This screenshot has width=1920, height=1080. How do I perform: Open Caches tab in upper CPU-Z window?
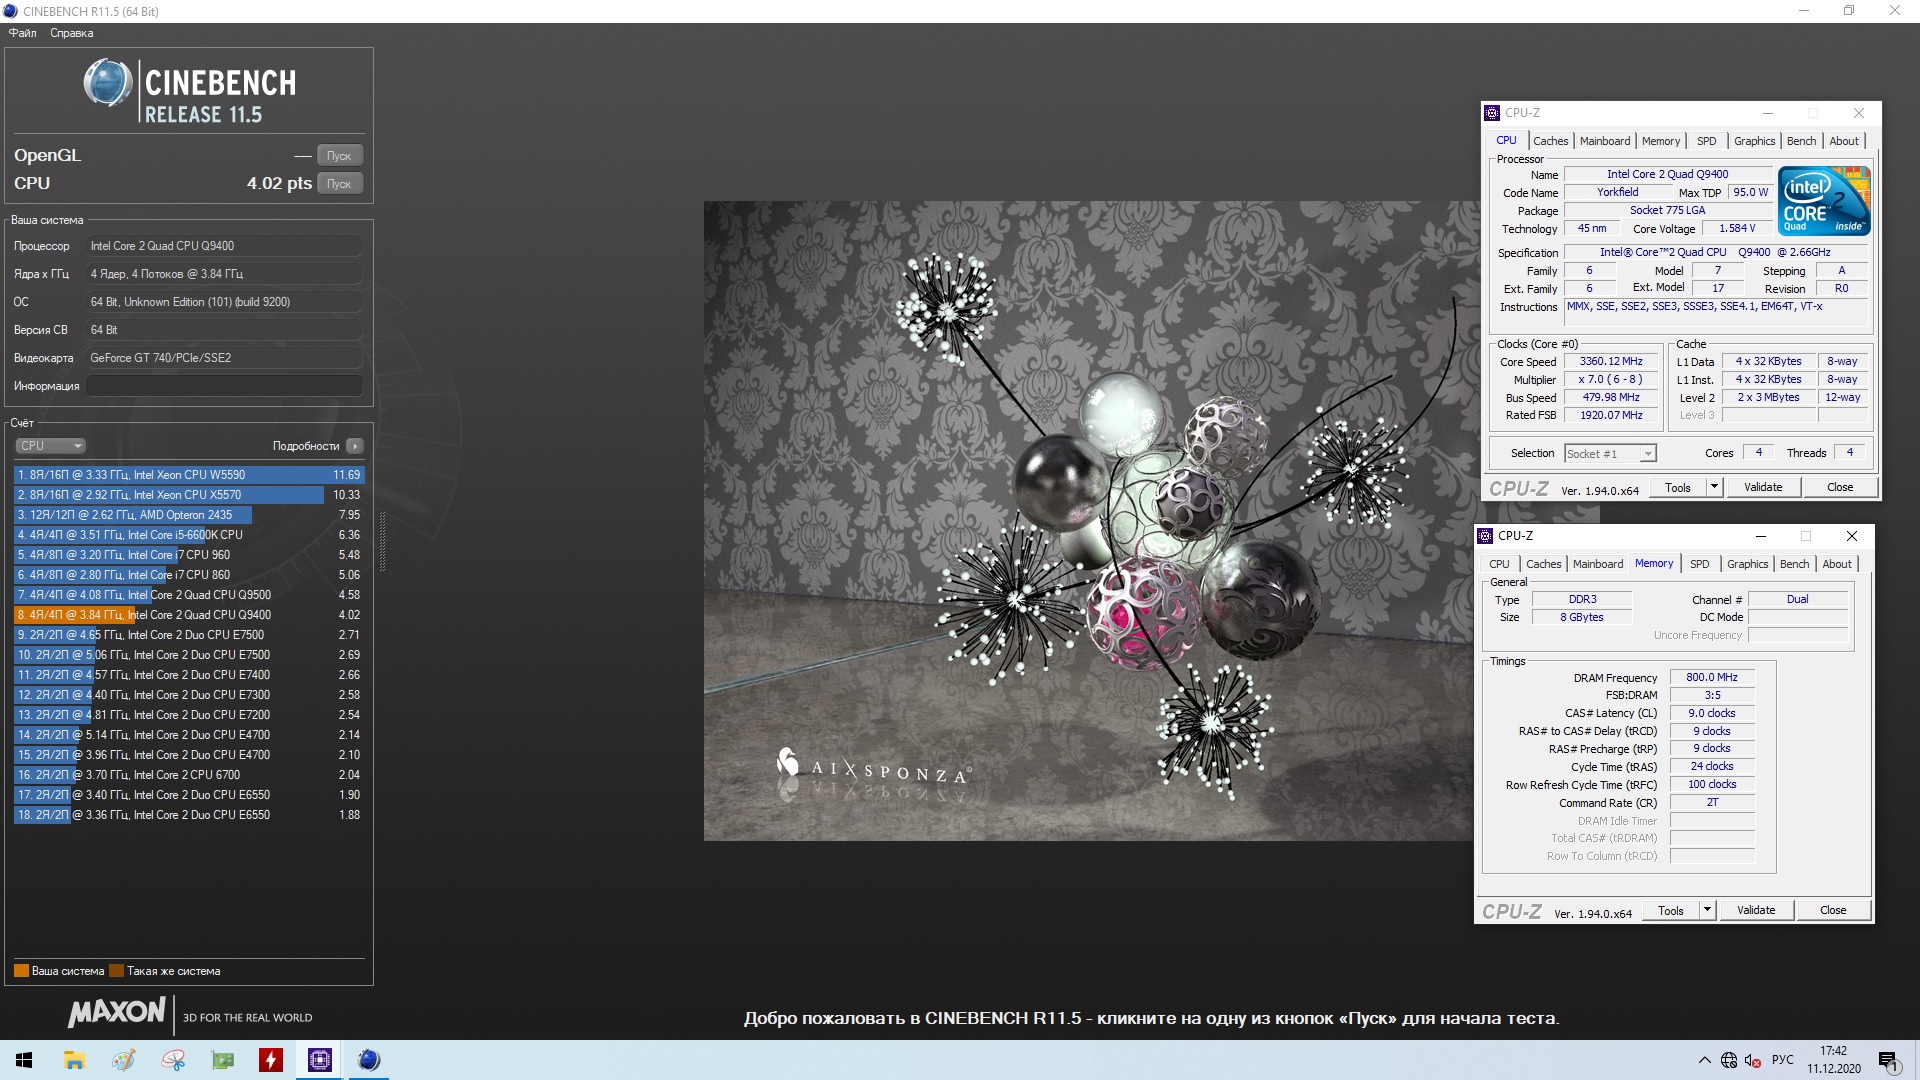pyautogui.click(x=1550, y=141)
